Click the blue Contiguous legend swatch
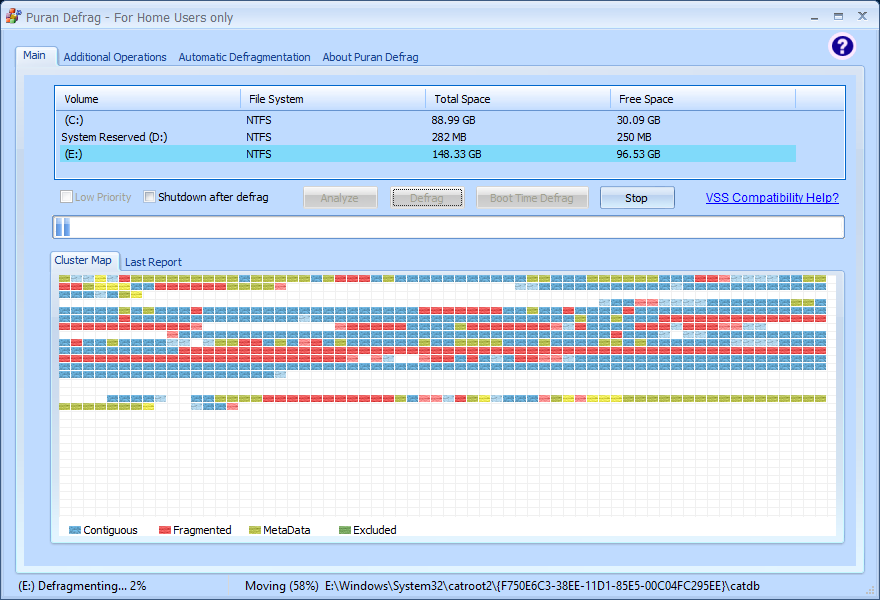The height and width of the screenshot is (600, 880). point(75,530)
